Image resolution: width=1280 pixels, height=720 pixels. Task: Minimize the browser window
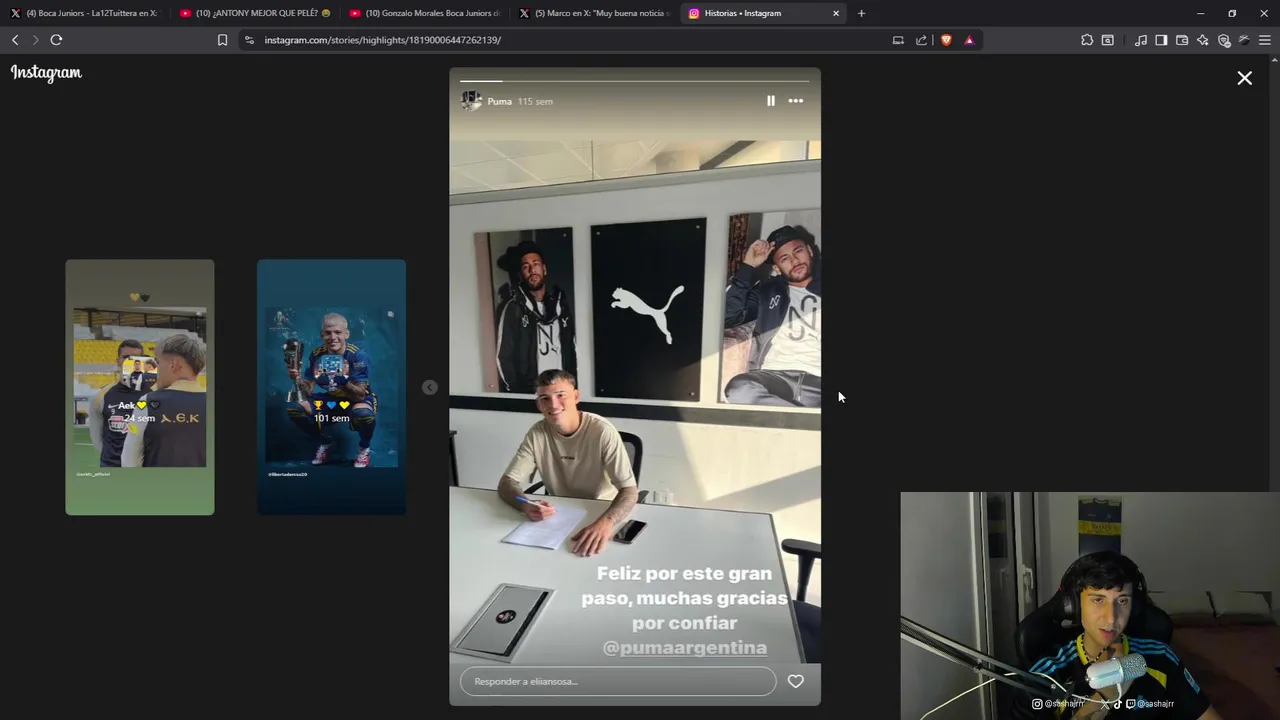tap(1200, 13)
